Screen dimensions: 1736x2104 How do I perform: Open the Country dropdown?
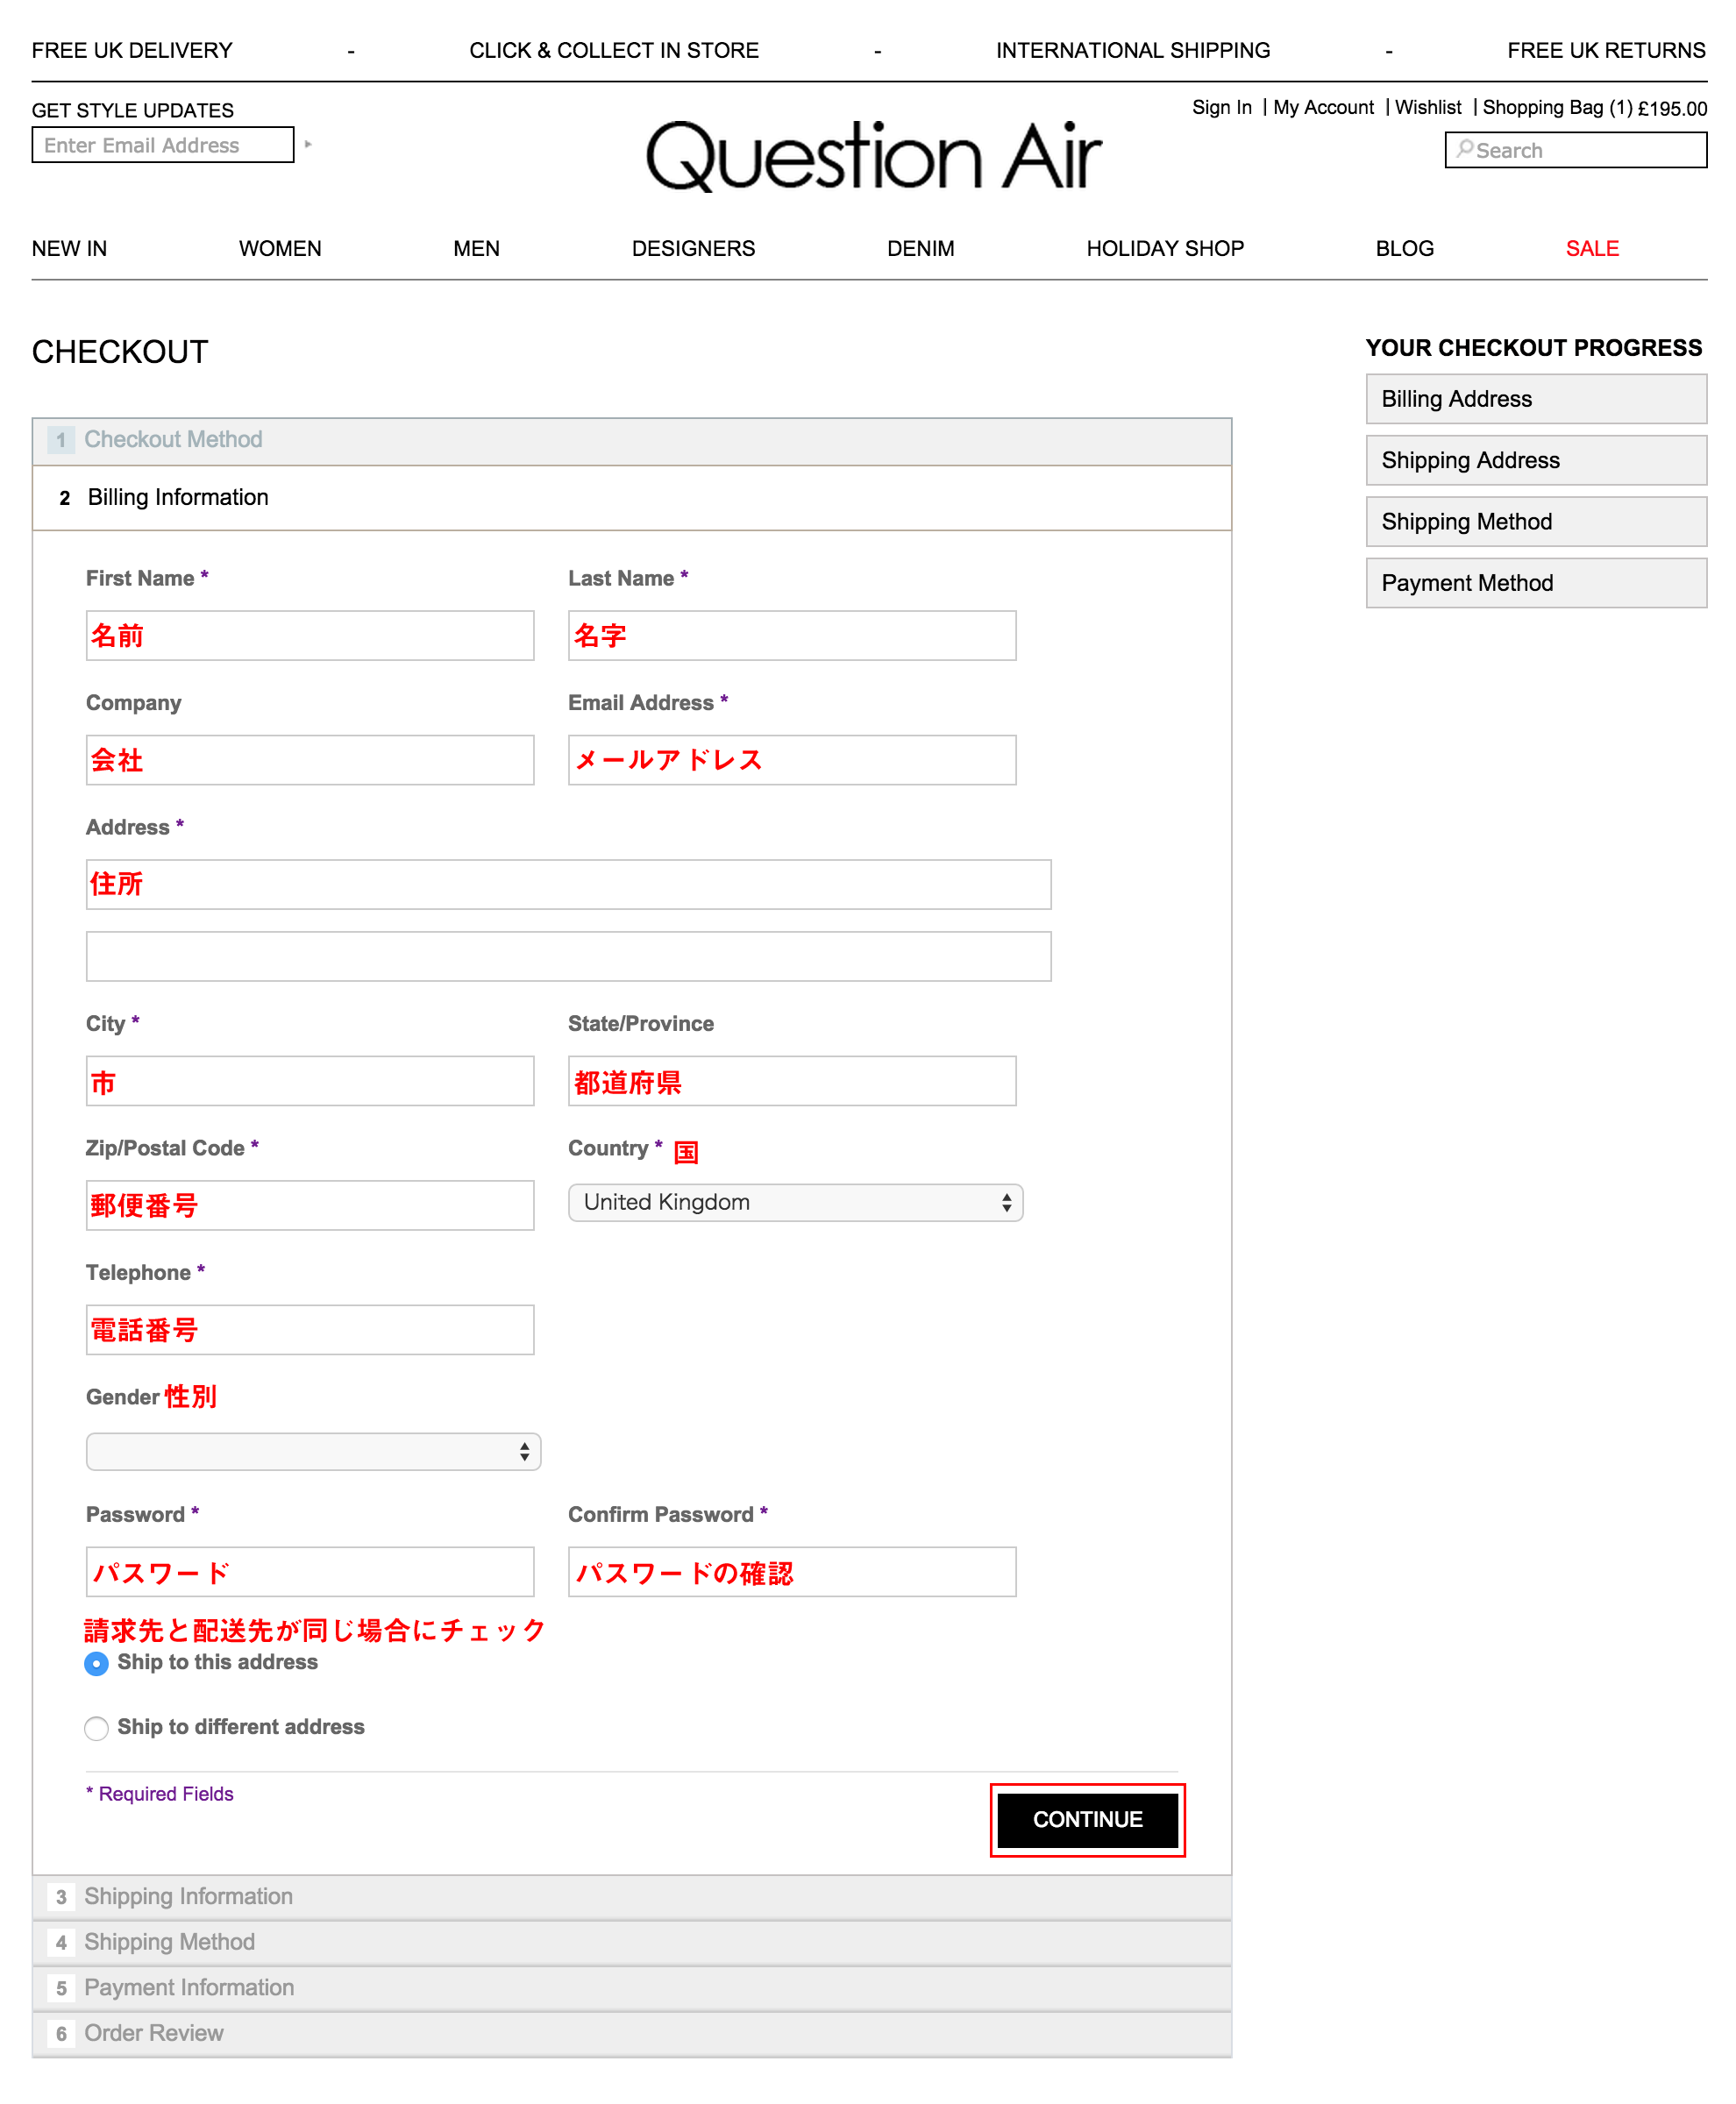[795, 1202]
